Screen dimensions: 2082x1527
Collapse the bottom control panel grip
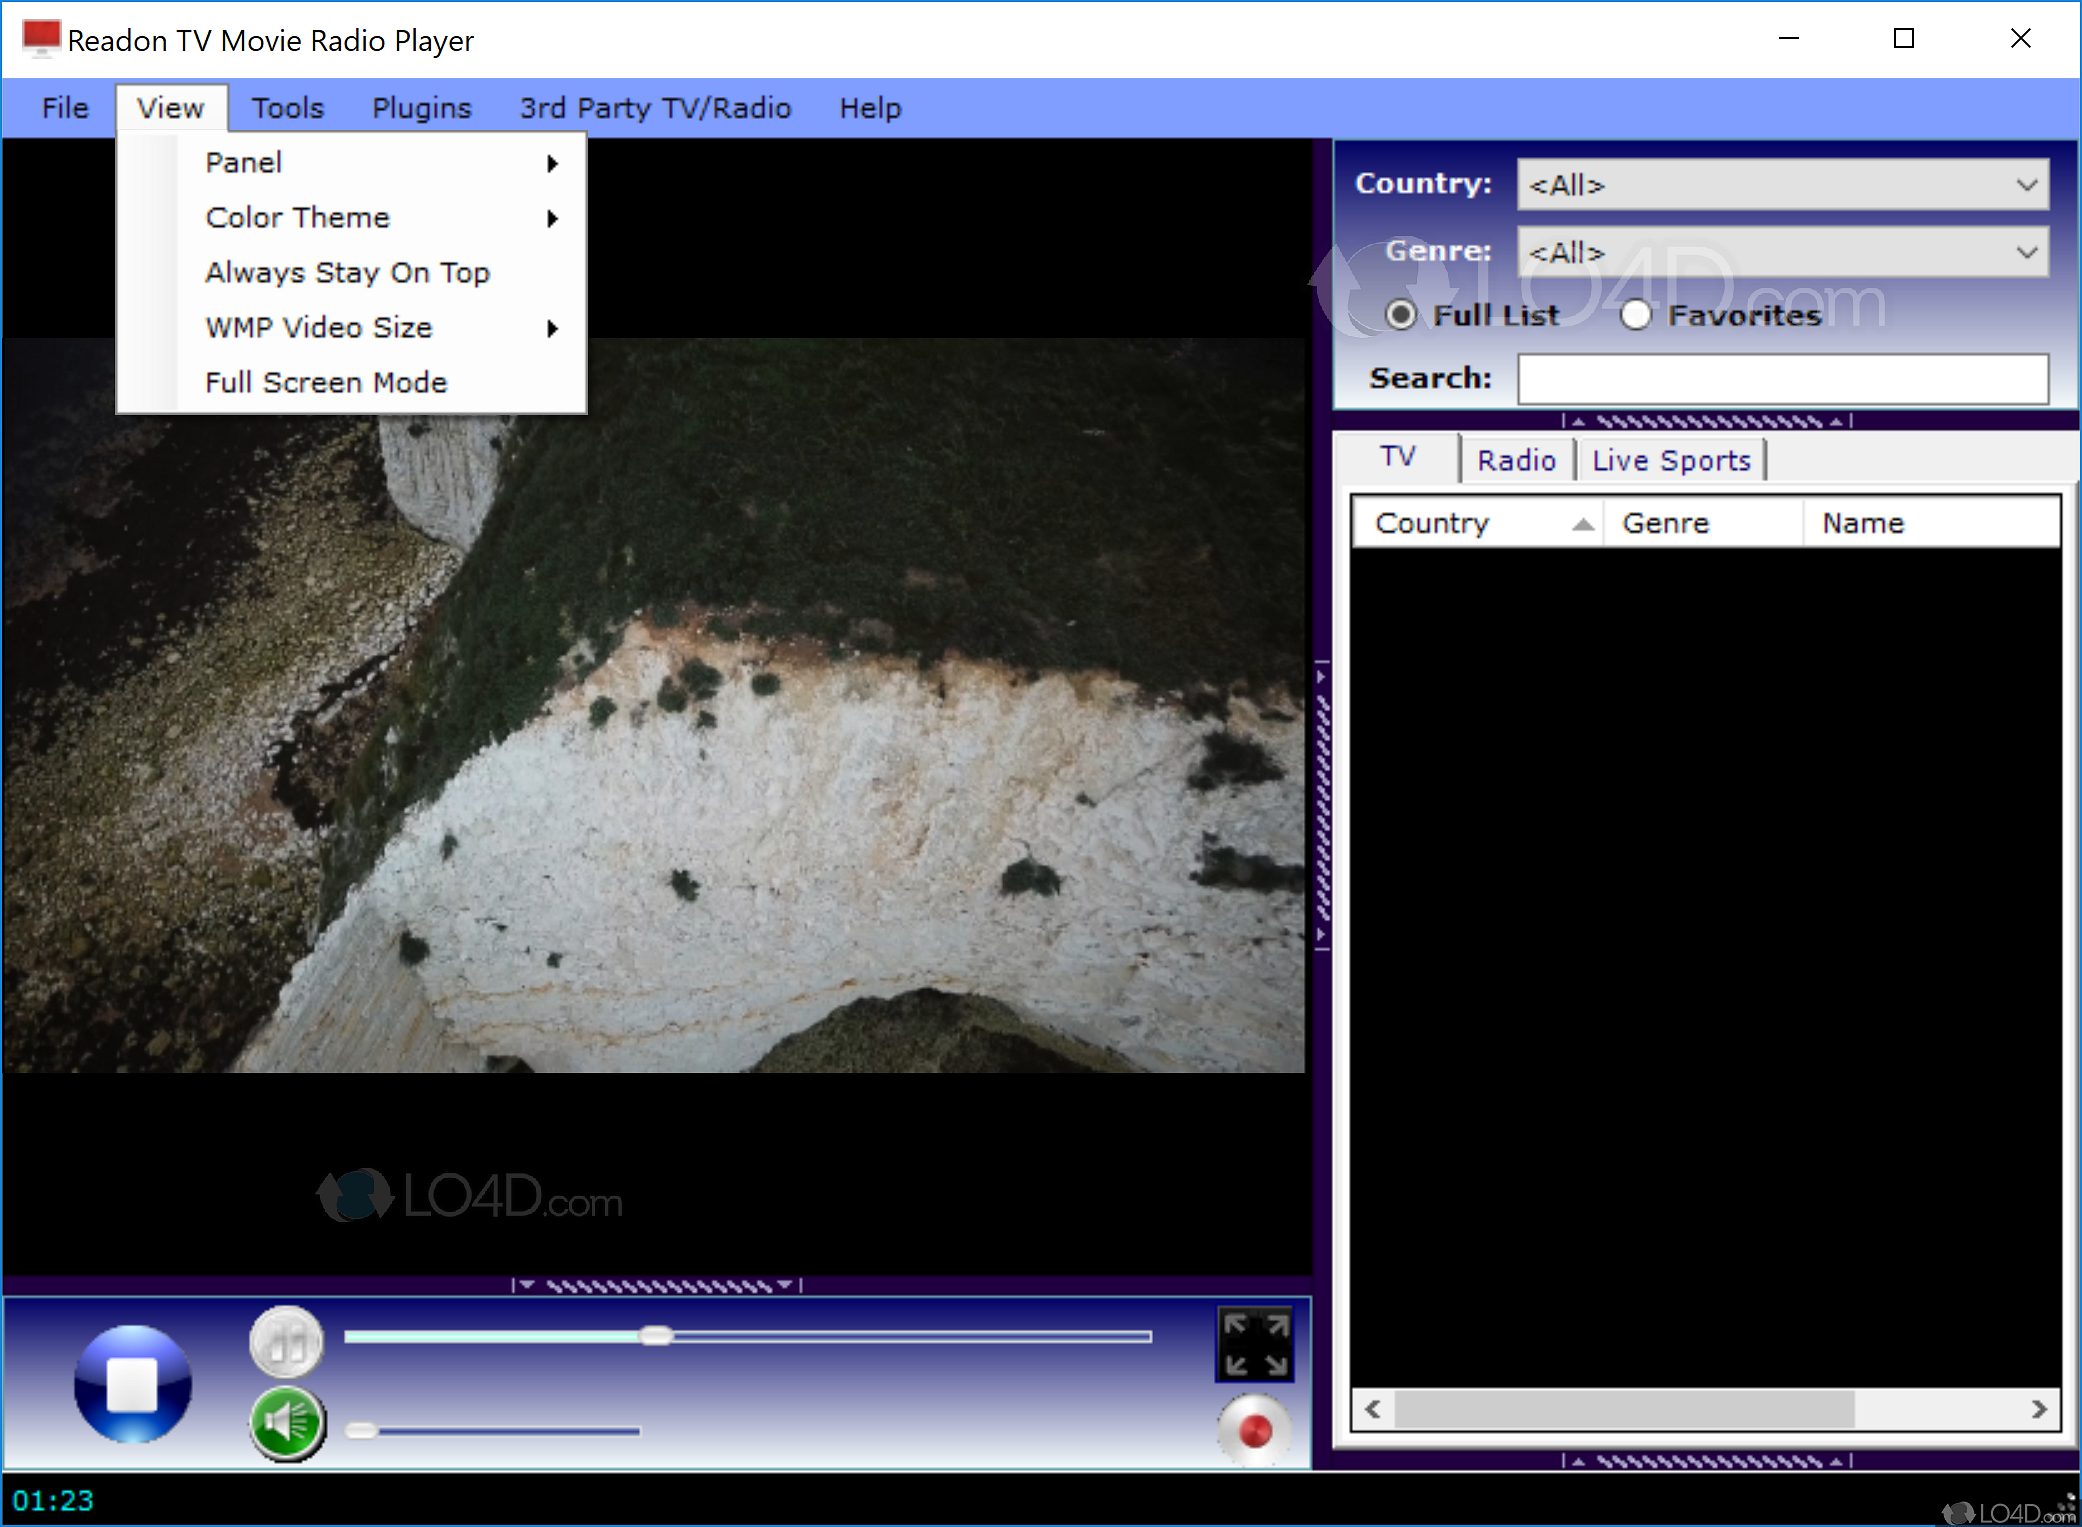tap(657, 1285)
